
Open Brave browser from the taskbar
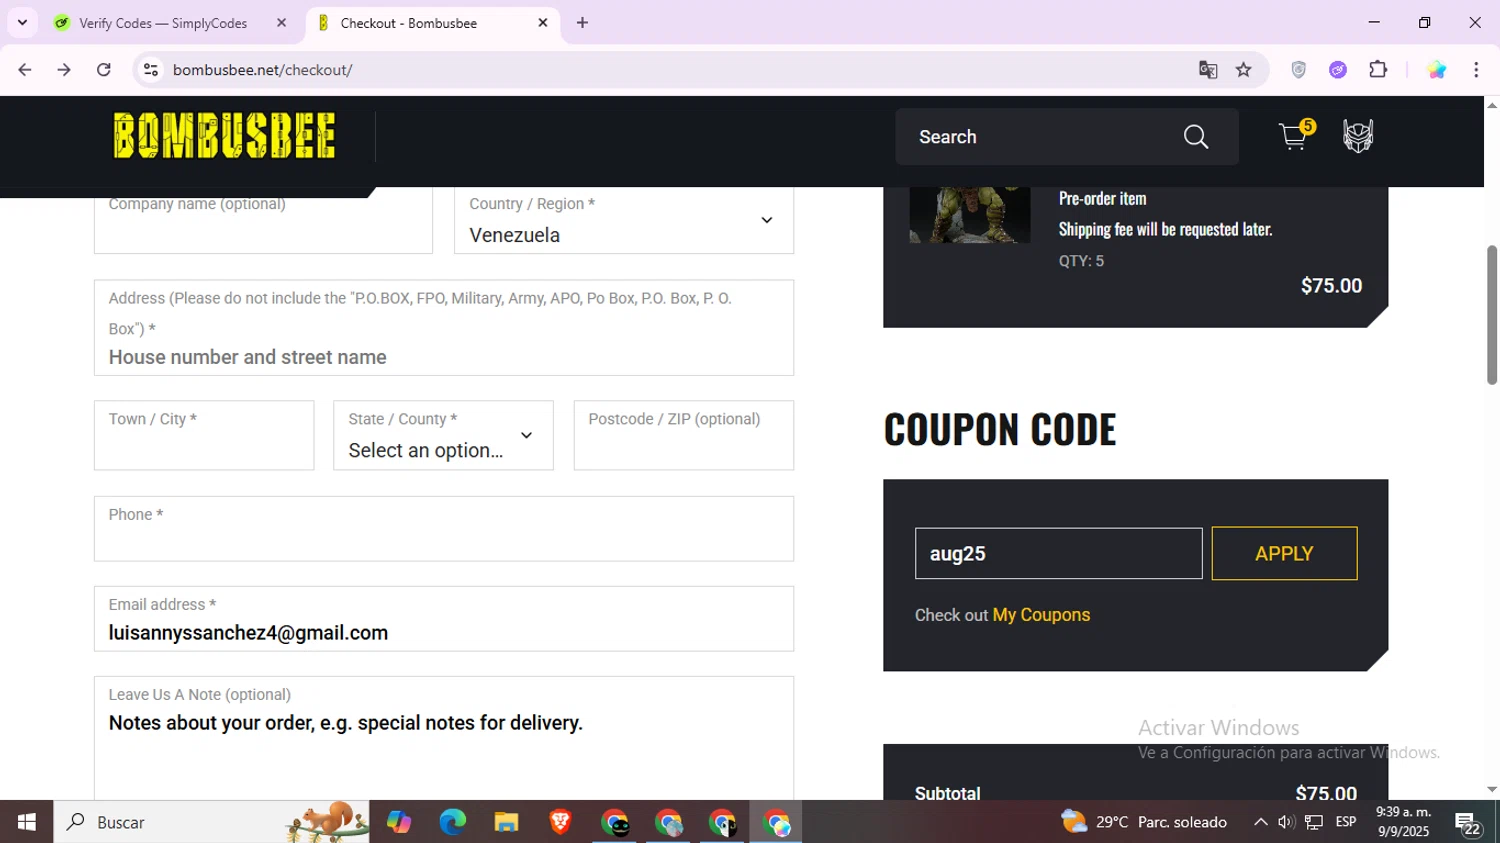[560, 822]
